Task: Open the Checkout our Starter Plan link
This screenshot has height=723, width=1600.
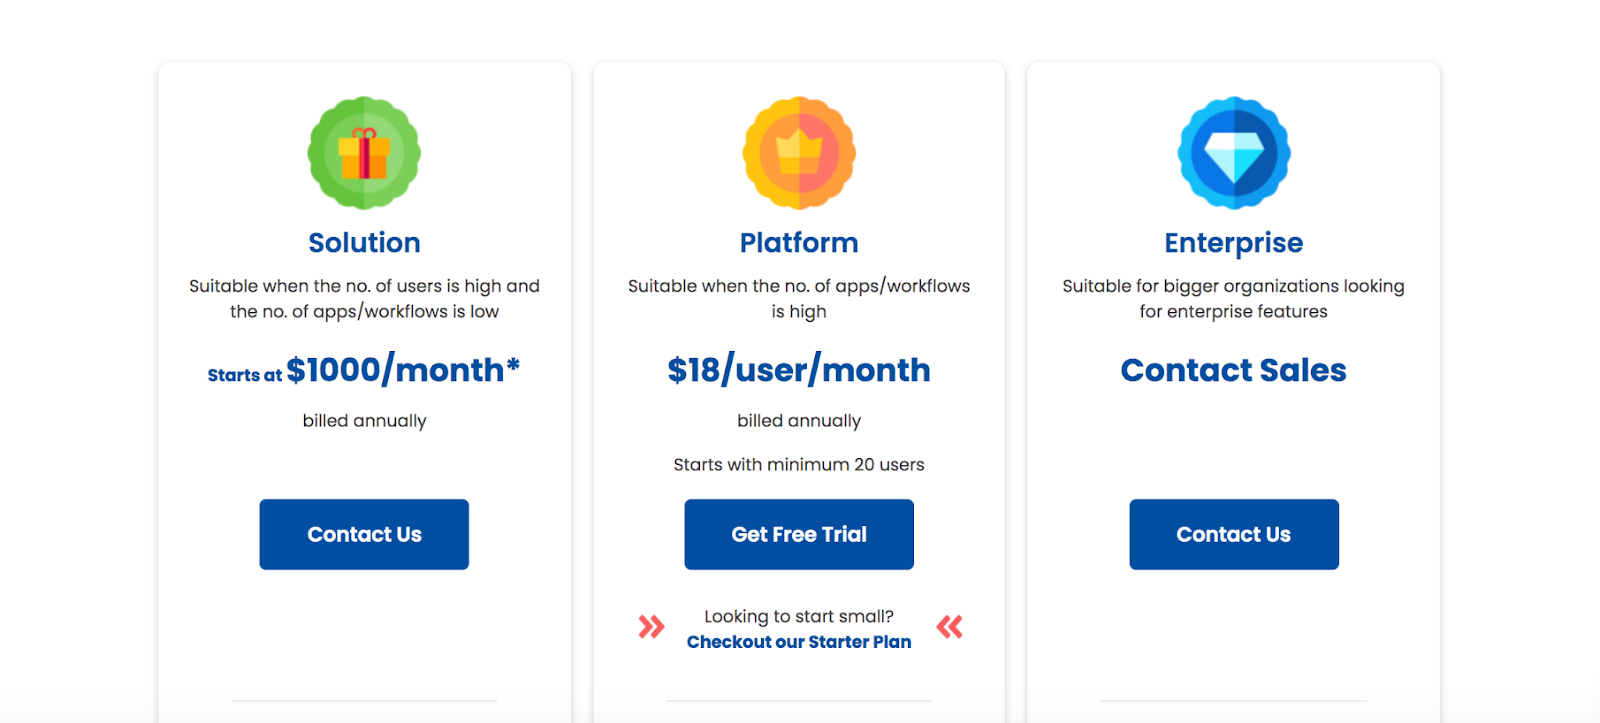Action: 799,642
